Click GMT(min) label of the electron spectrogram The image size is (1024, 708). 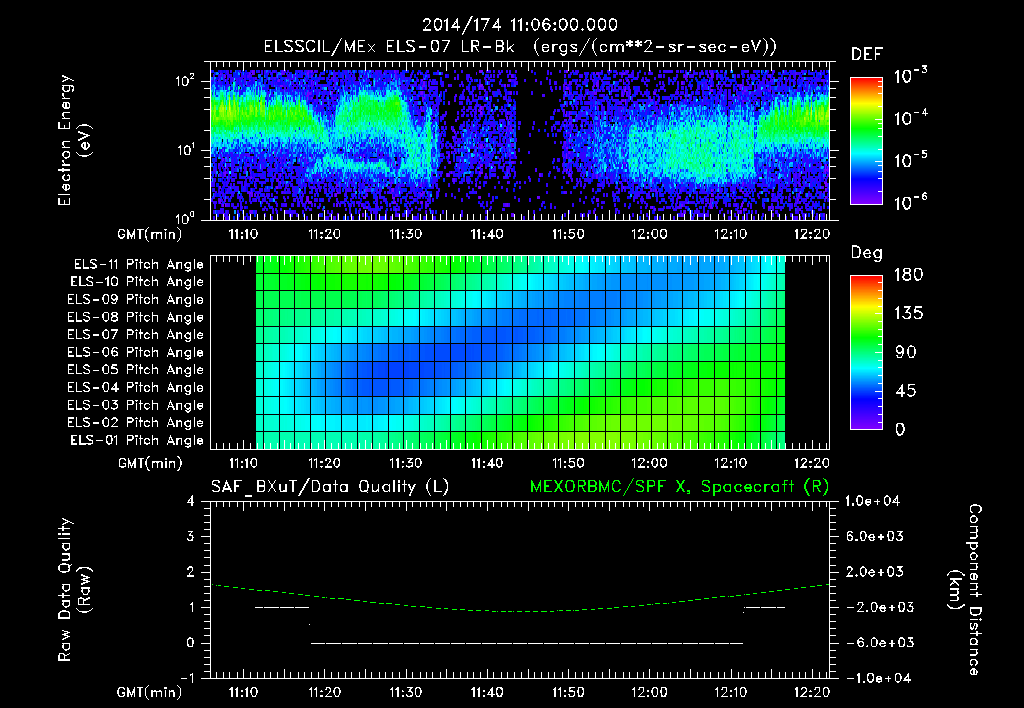coord(149,234)
